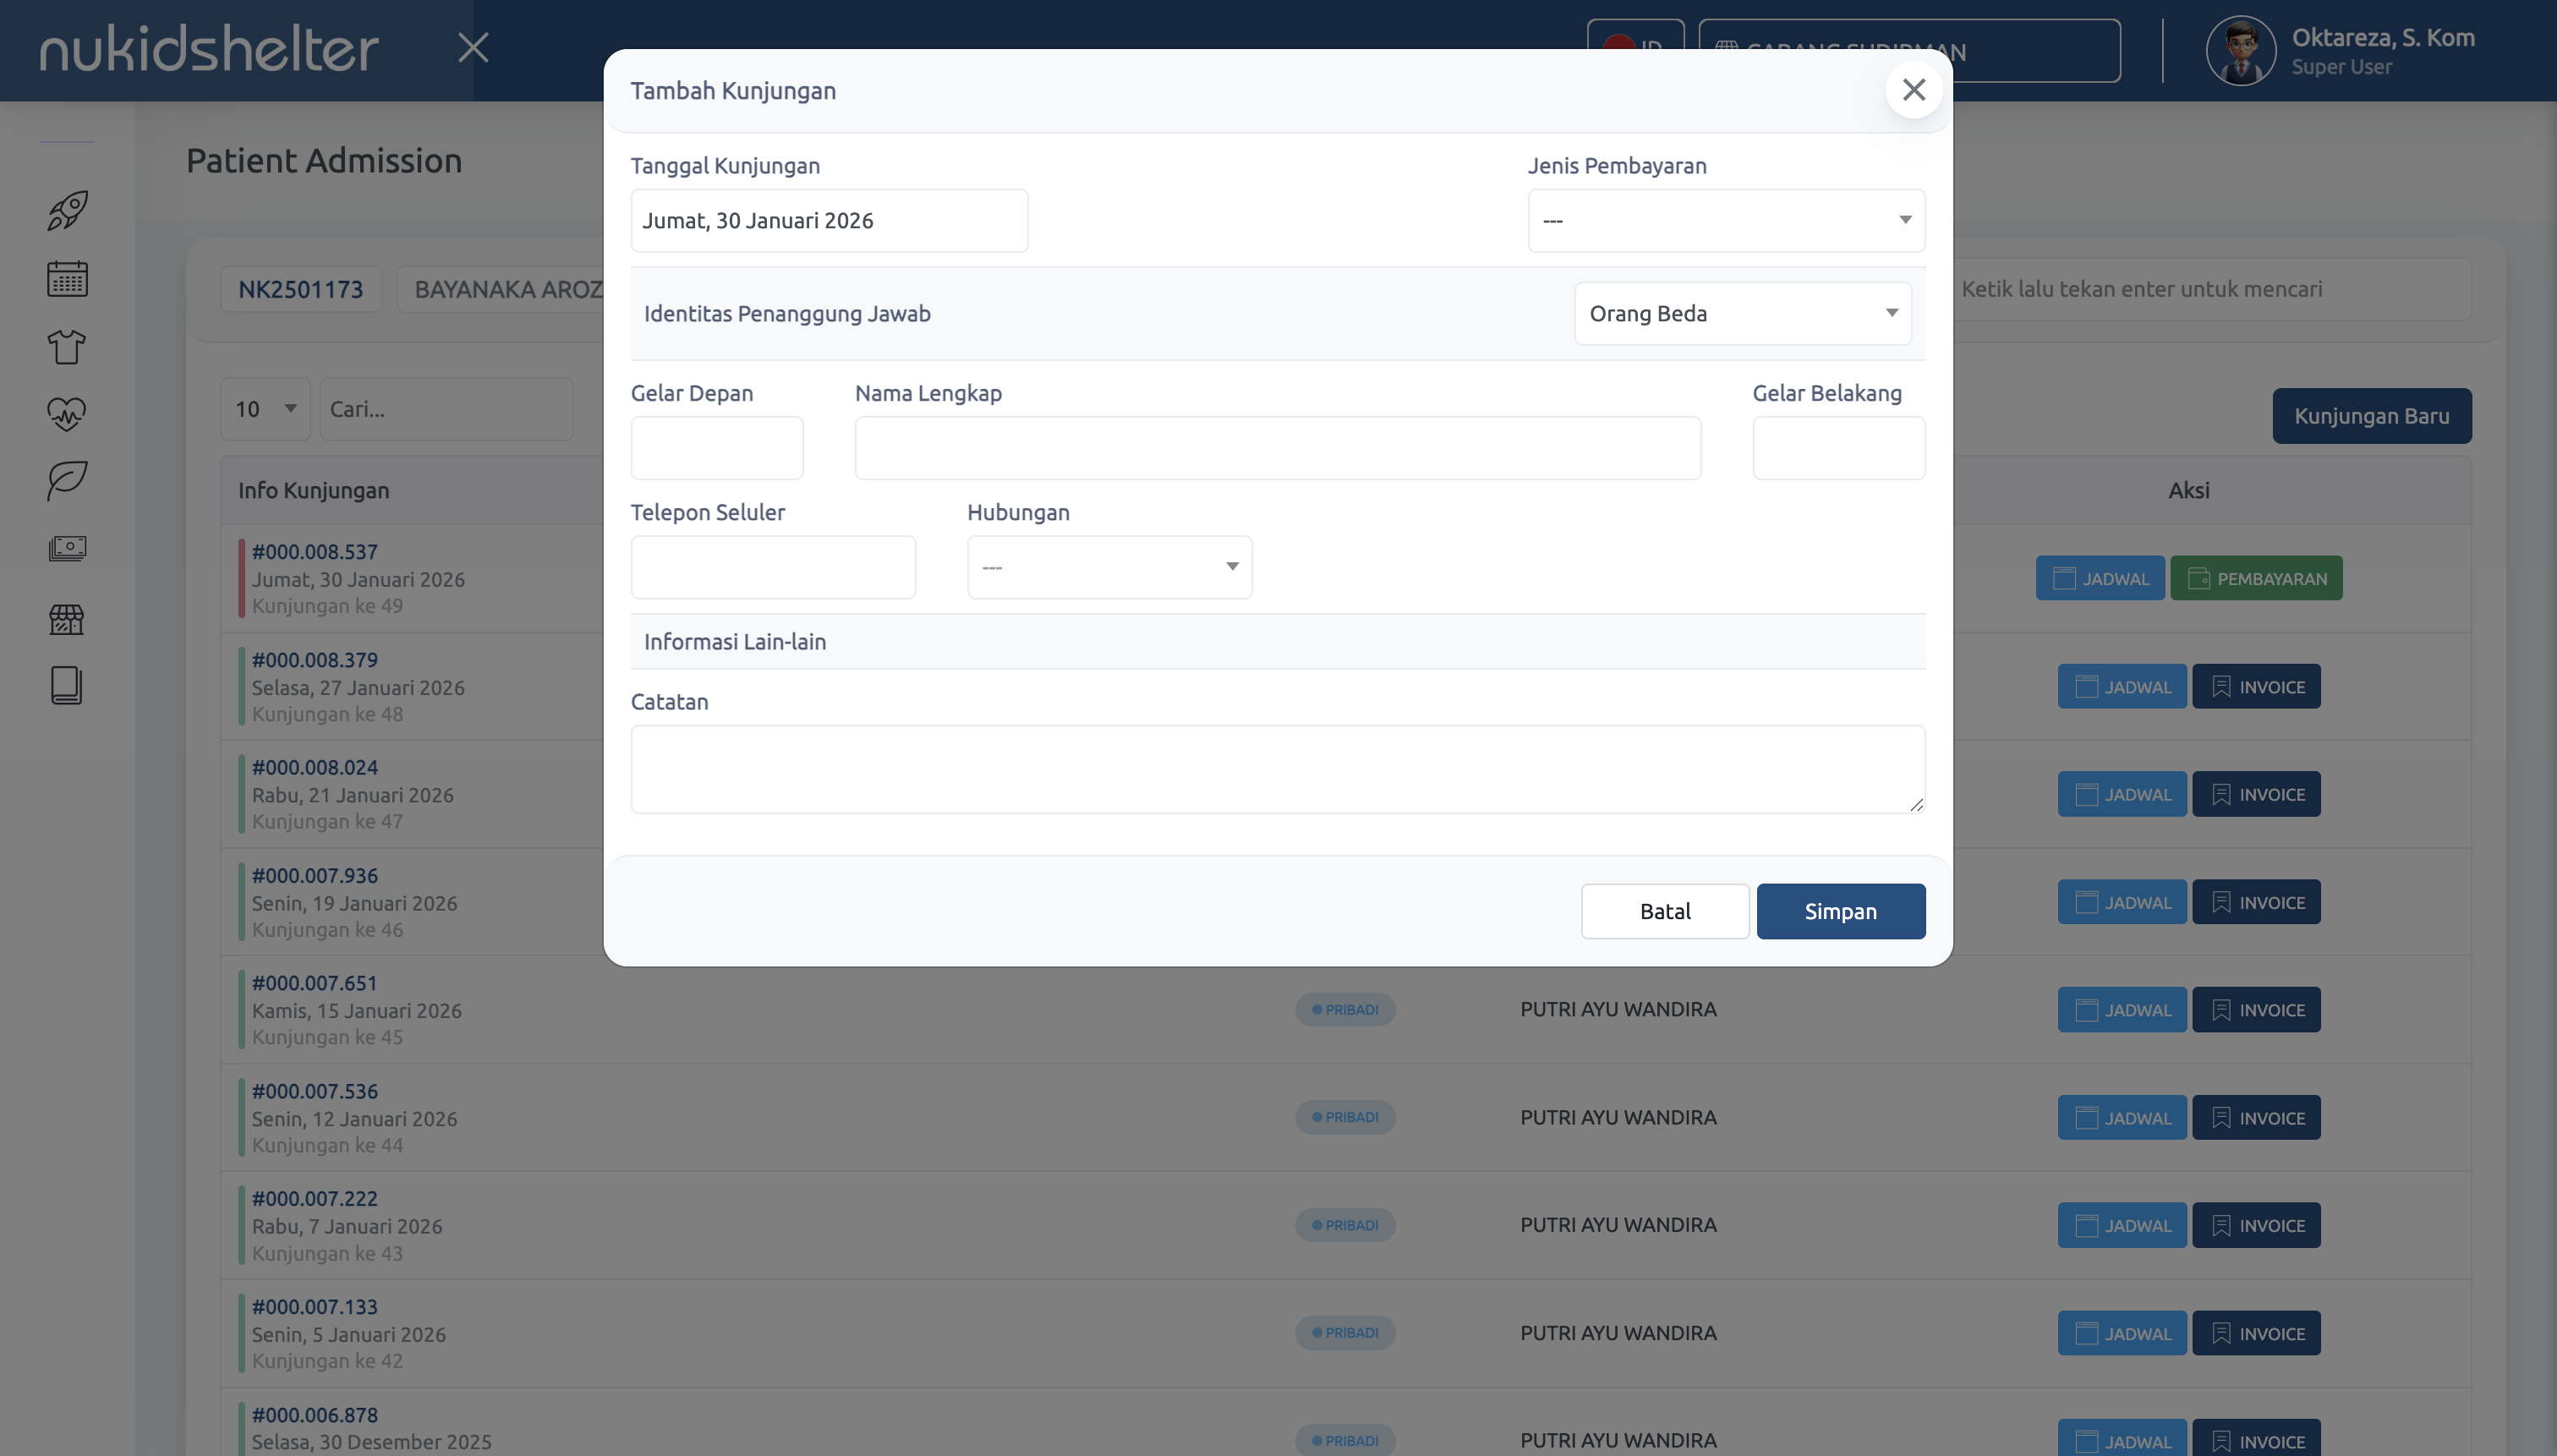Click the Batal button

[x=1664, y=911]
